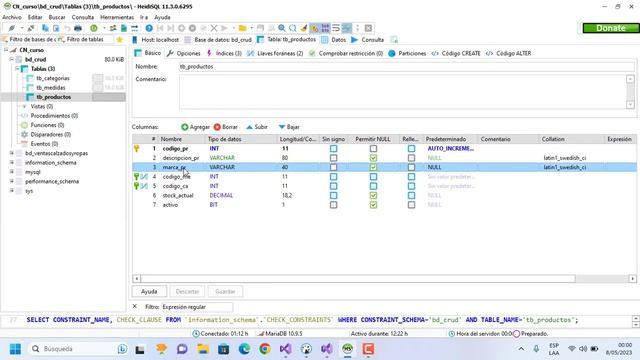Switch to the Llaves foráneas (2) tab
Viewport: 640px width, 360px height.
pyautogui.click(x=275, y=53)
